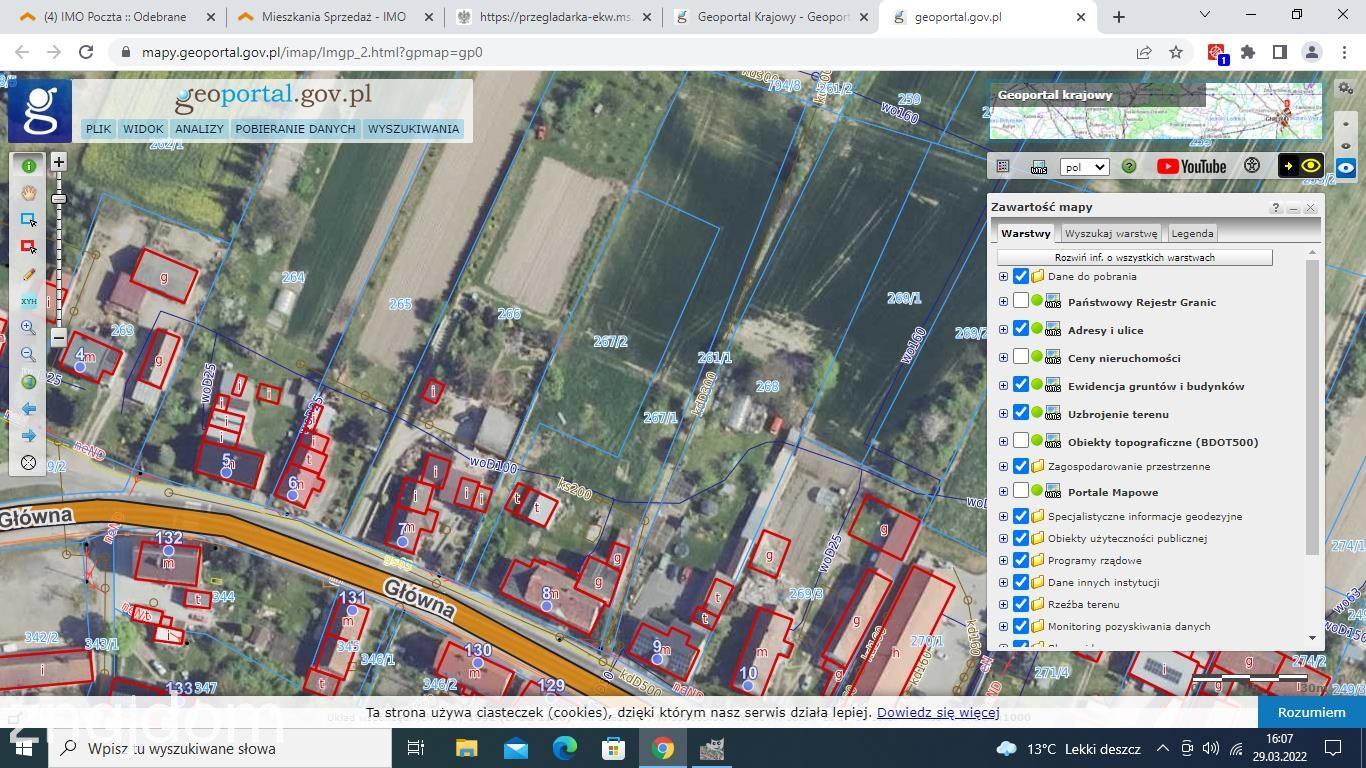Click the zoom slider plus button

(59, 162)
